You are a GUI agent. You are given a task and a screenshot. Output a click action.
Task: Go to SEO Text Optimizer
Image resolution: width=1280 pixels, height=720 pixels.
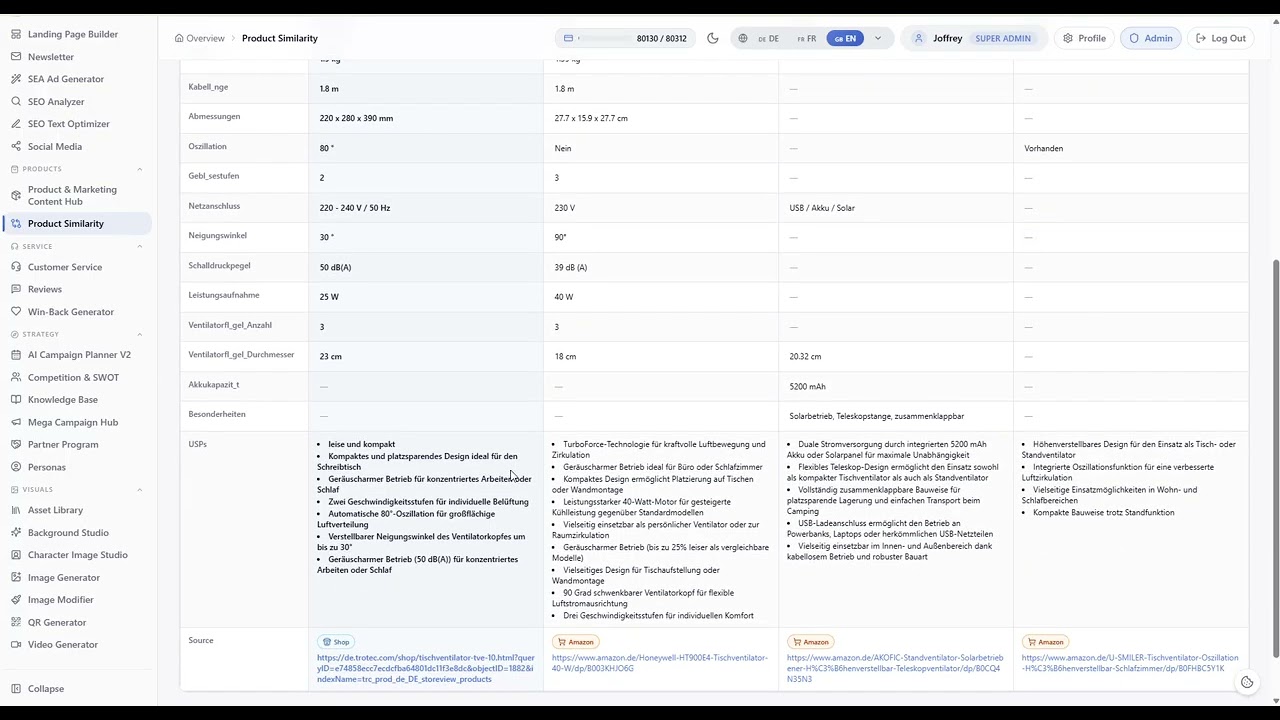[69, 124]
